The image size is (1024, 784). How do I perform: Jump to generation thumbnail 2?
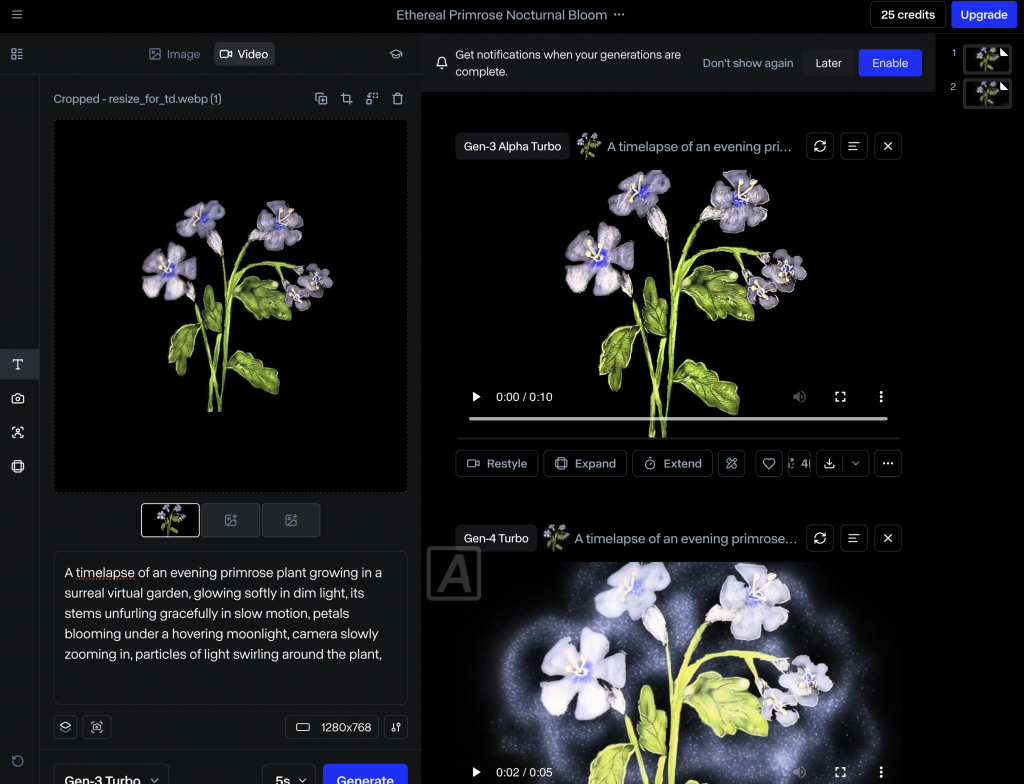(987, 93)
